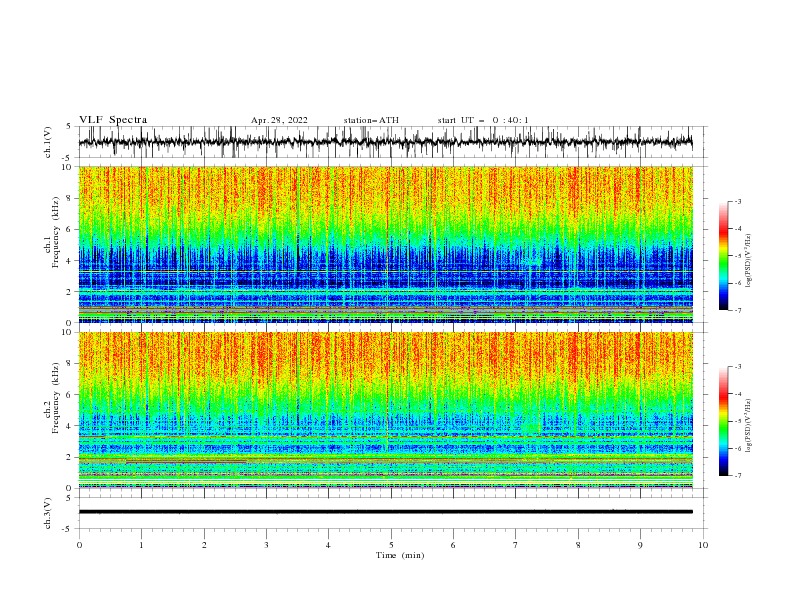Click the "0" tick on the time axis
Viewport: 792px width, 612px height.
[79, 545]
